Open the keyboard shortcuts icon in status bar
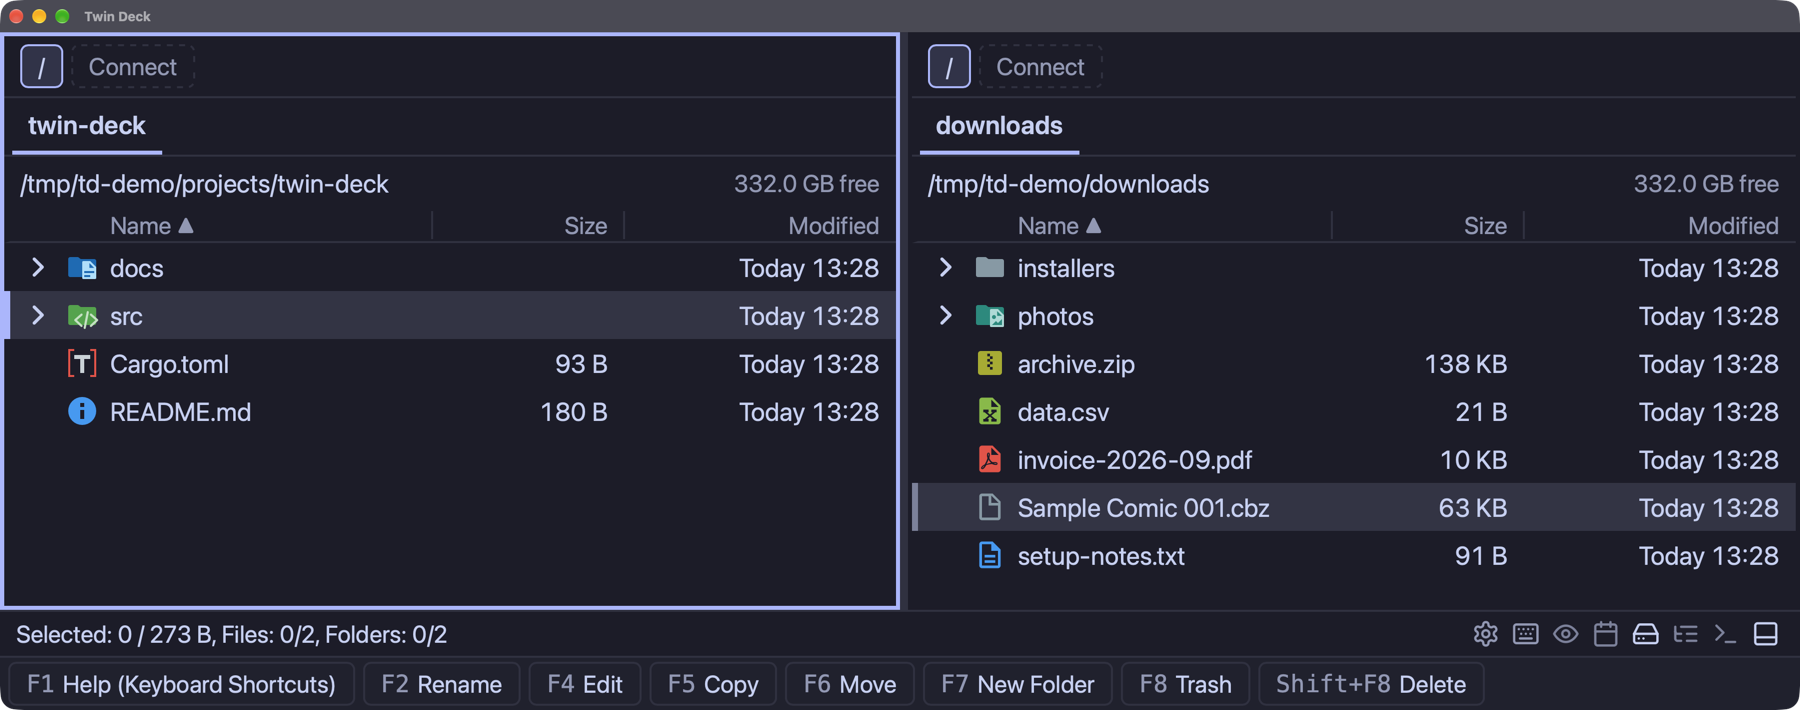Image resolution: width=1800 pixels, height=710 pixels. click(1525, 634)
